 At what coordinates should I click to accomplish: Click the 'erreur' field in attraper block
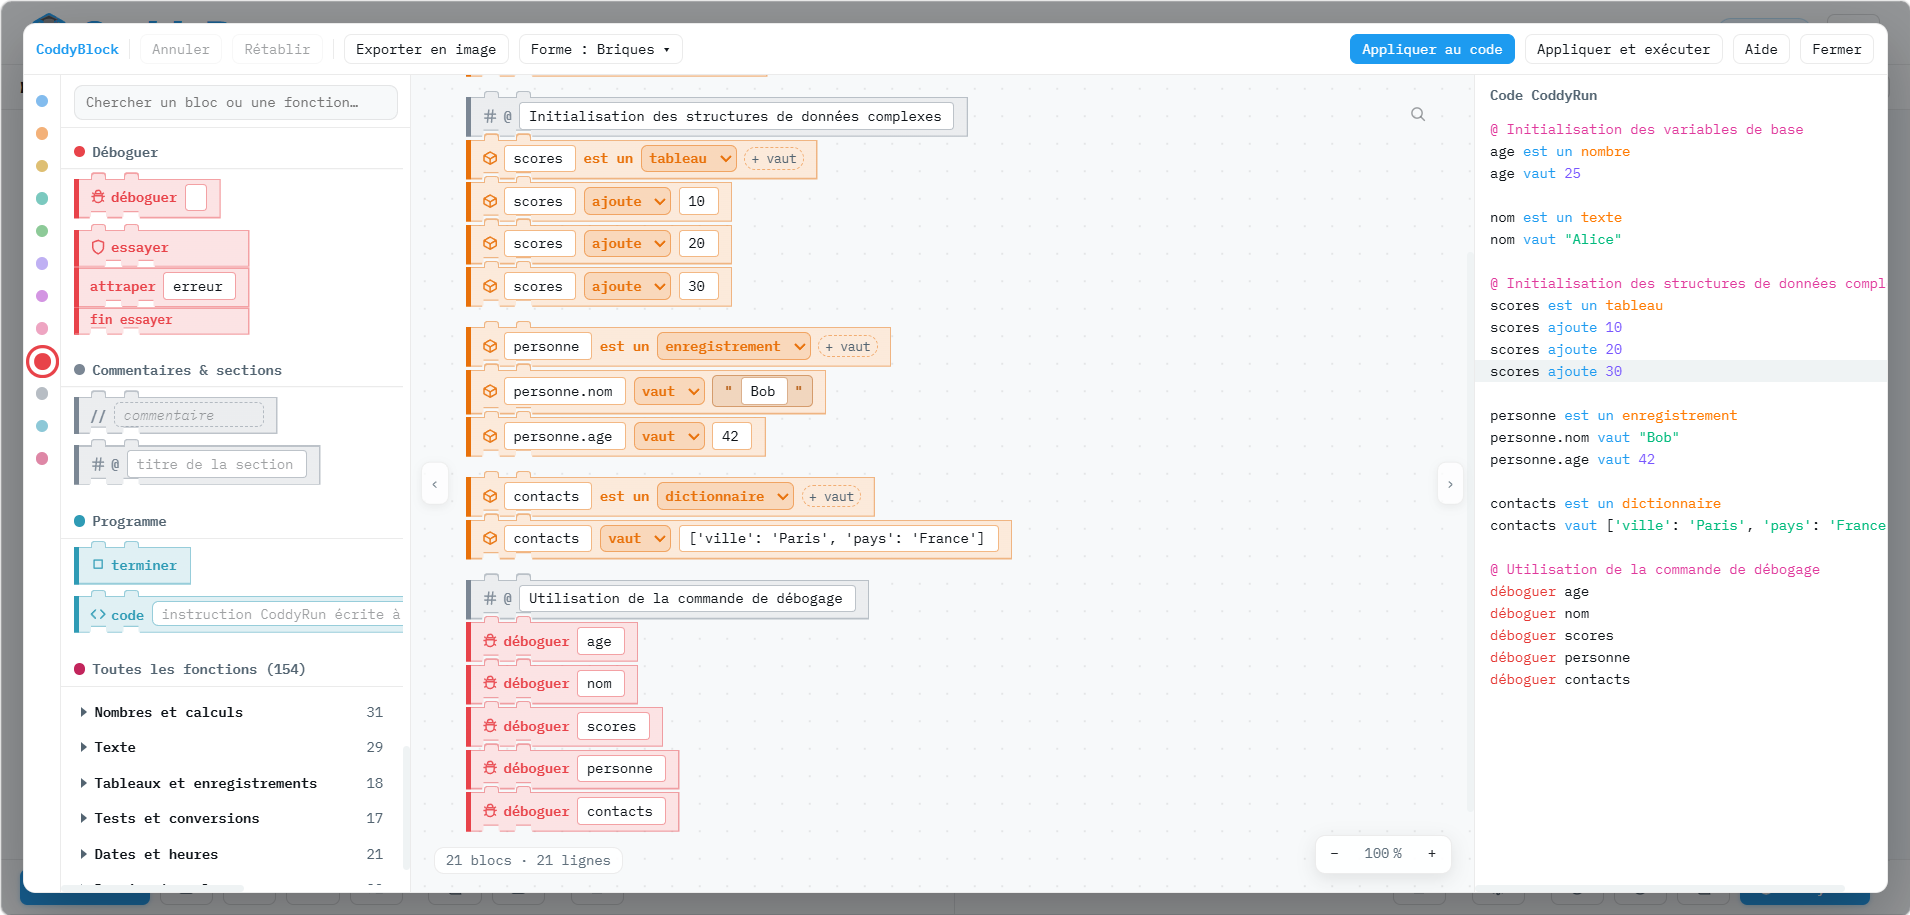point(199,286)
